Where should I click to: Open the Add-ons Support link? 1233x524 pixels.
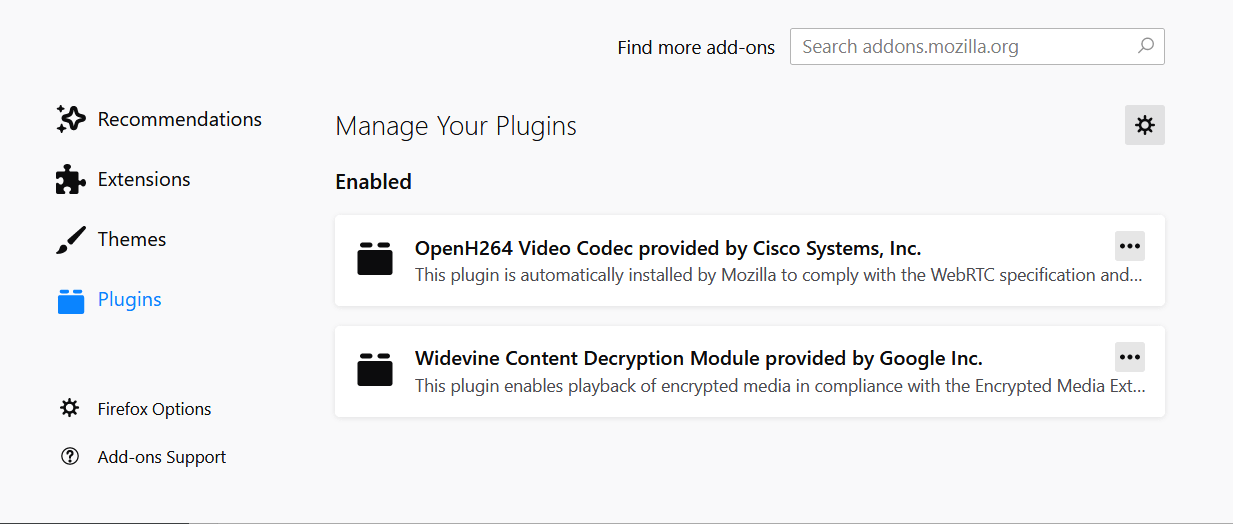[x=162, y=457]
